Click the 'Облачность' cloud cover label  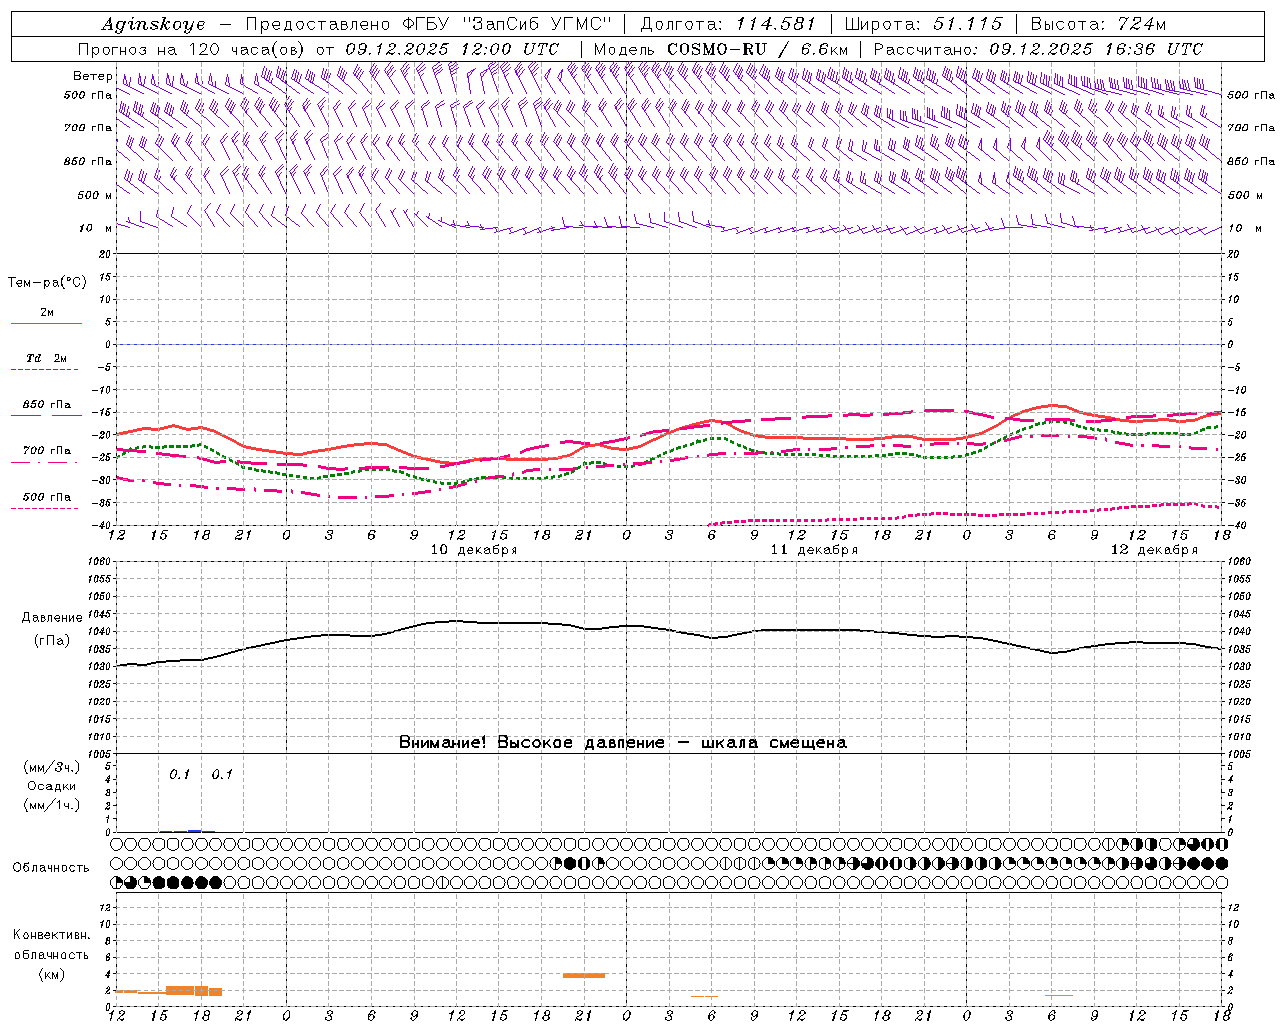coord(51,868)
